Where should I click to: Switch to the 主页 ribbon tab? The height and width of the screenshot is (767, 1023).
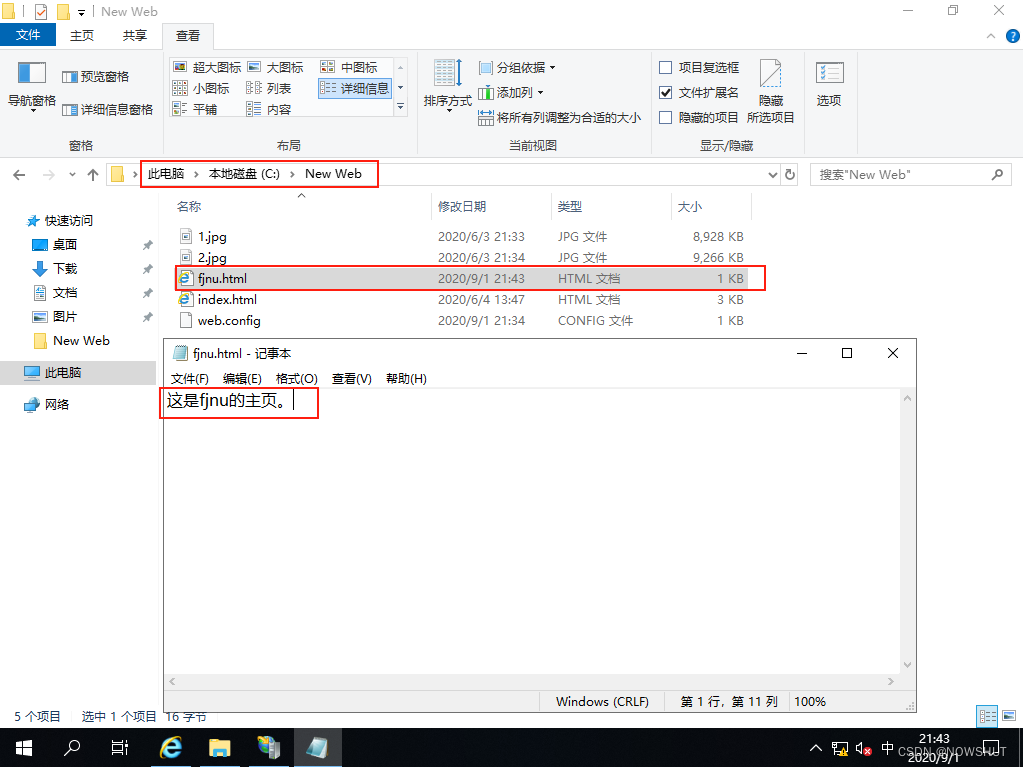[x=80, y=33]
